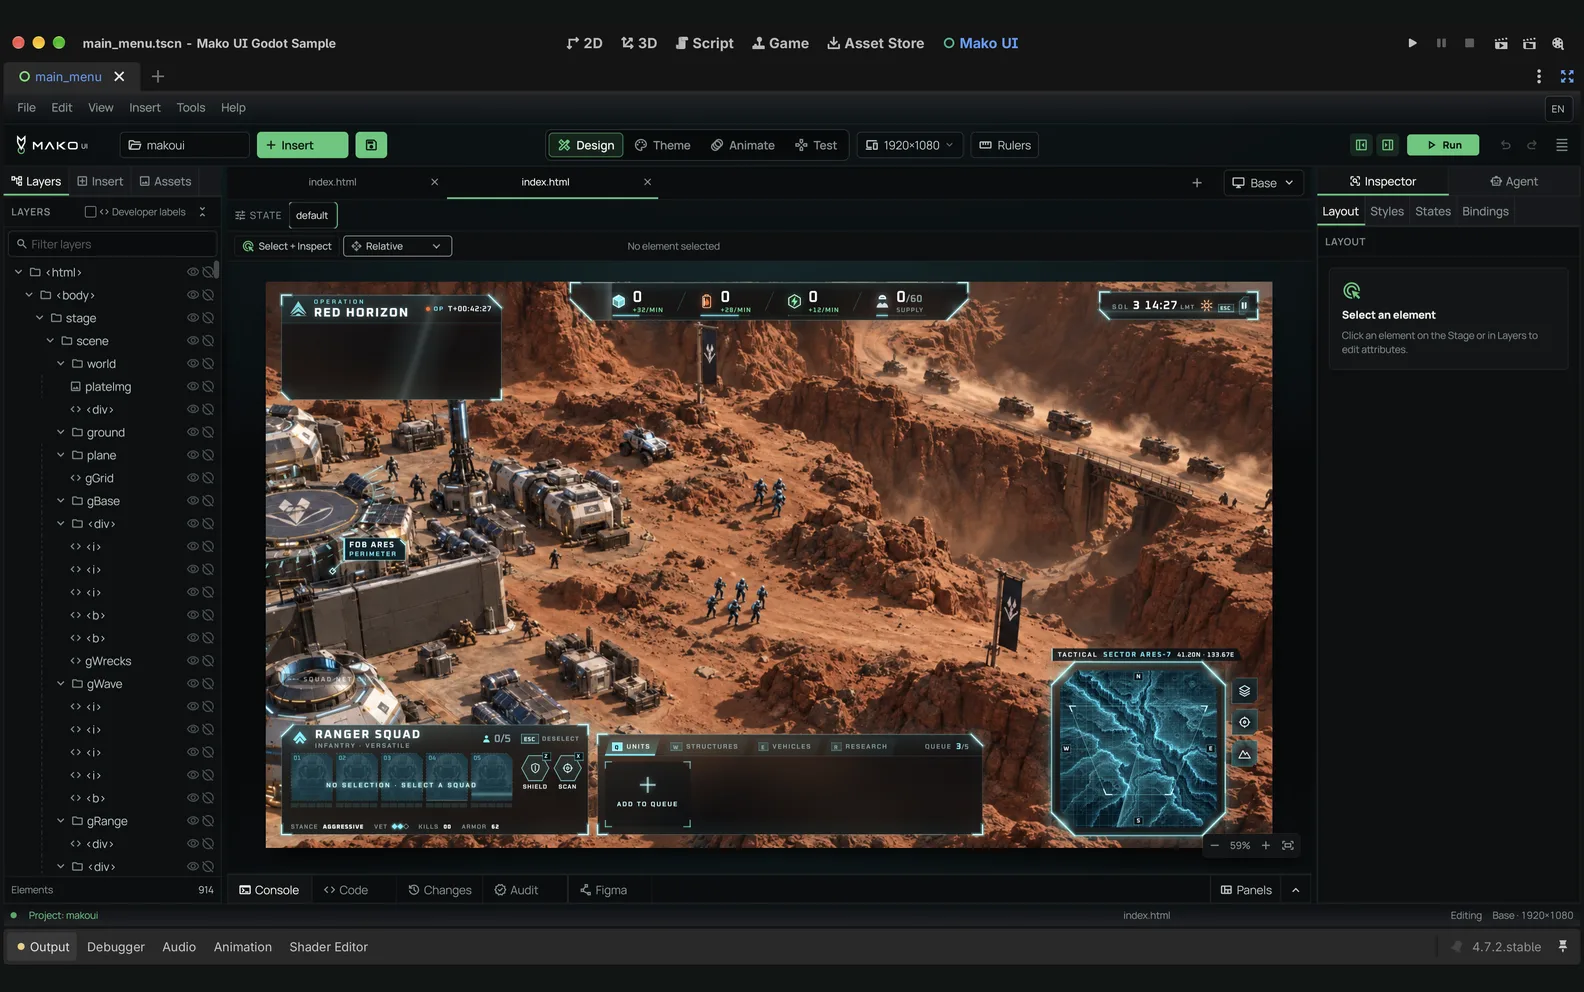Switch to the Assets tab

(x=165, y=181)
